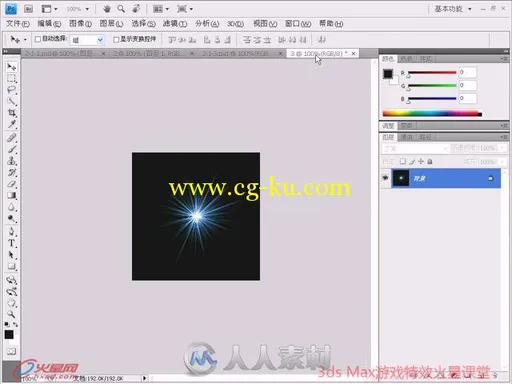Click the foreground color swatch in Color panel
This screenshot has height=384, width=512.
(388, 74)
